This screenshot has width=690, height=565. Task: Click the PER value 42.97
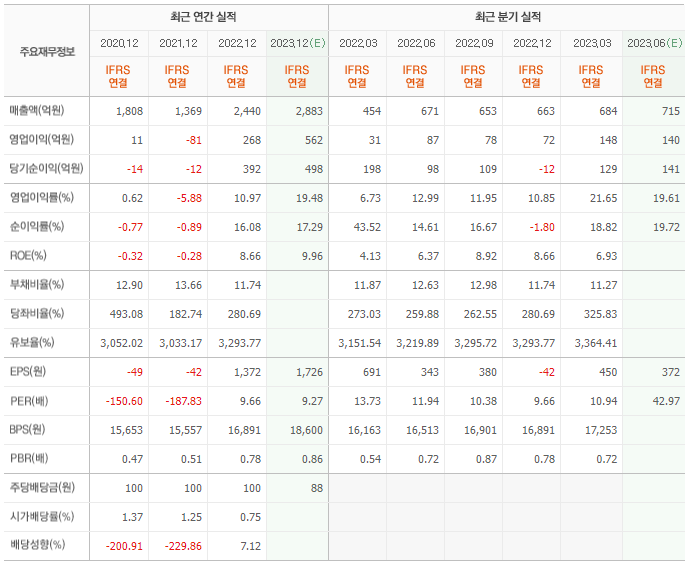(666, 402)
